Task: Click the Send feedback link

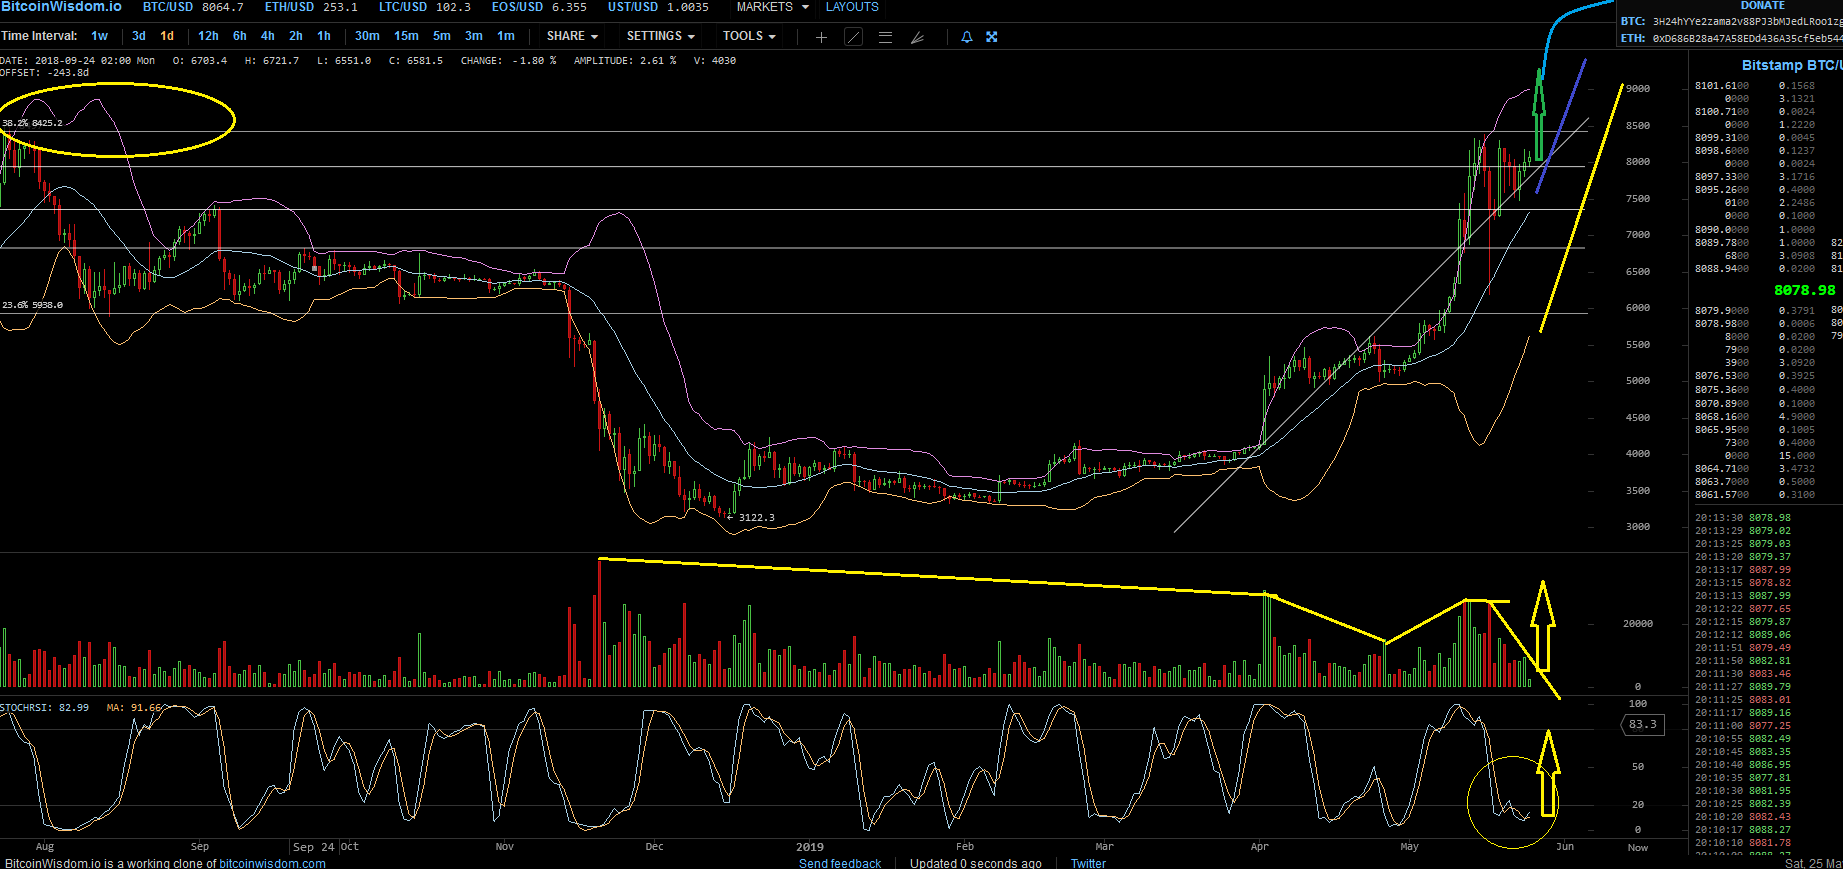Action: pos(840,863)
